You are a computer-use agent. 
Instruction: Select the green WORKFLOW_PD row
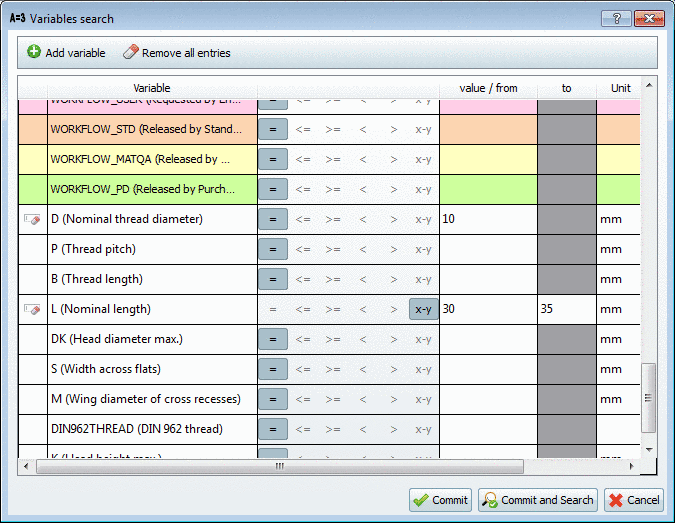pos(152,189)
